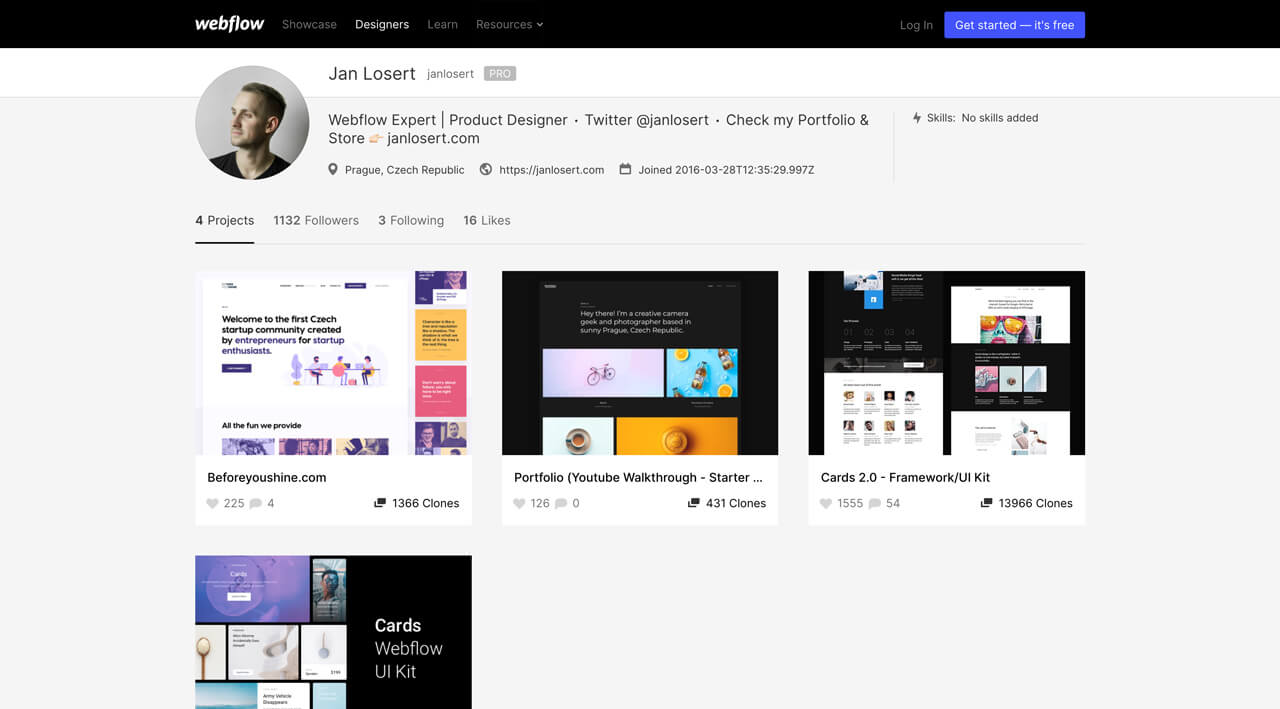Open the Cards Webflow UI Kit thumbnail

(x=333, y=632)
